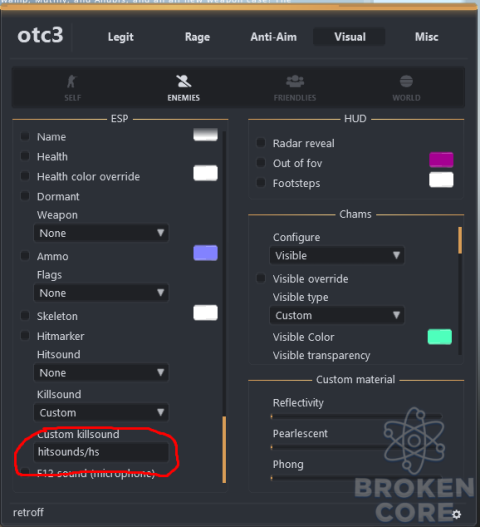Screen dimensions: 480x527
Task: Open the Misc tab
Action: tap(426, 37)
